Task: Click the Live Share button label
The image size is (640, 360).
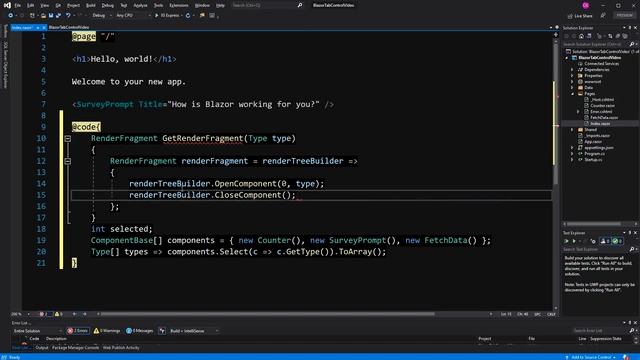Action: click(583, 16)
